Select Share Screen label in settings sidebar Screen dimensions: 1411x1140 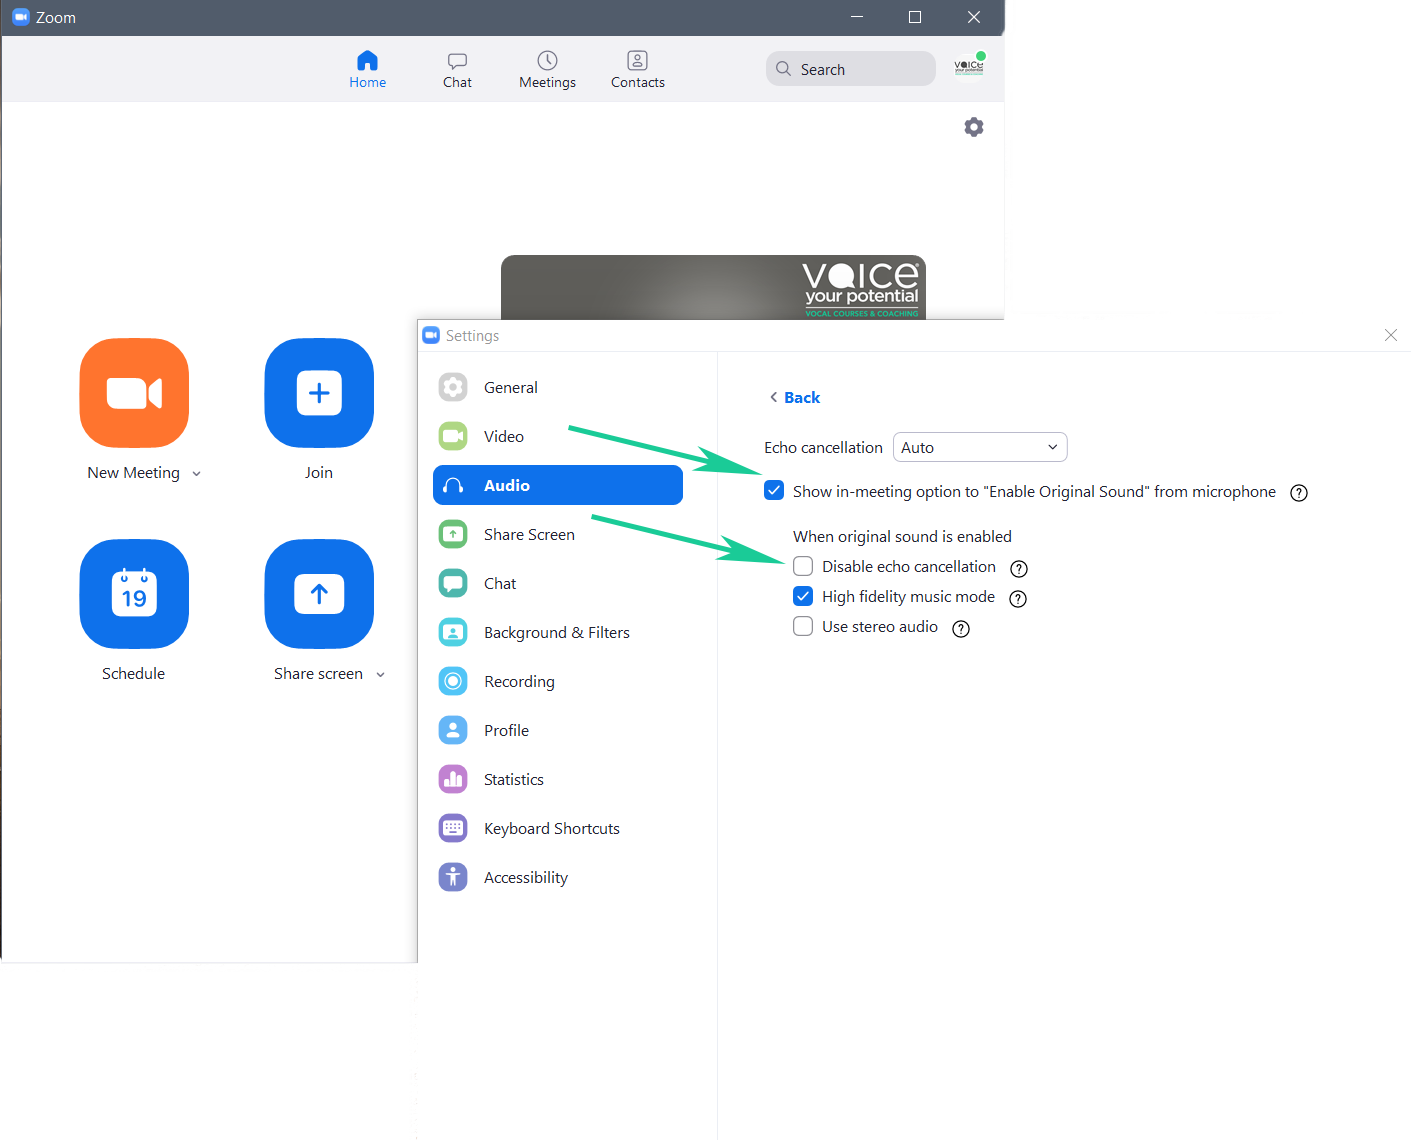(x=529, y=534)
